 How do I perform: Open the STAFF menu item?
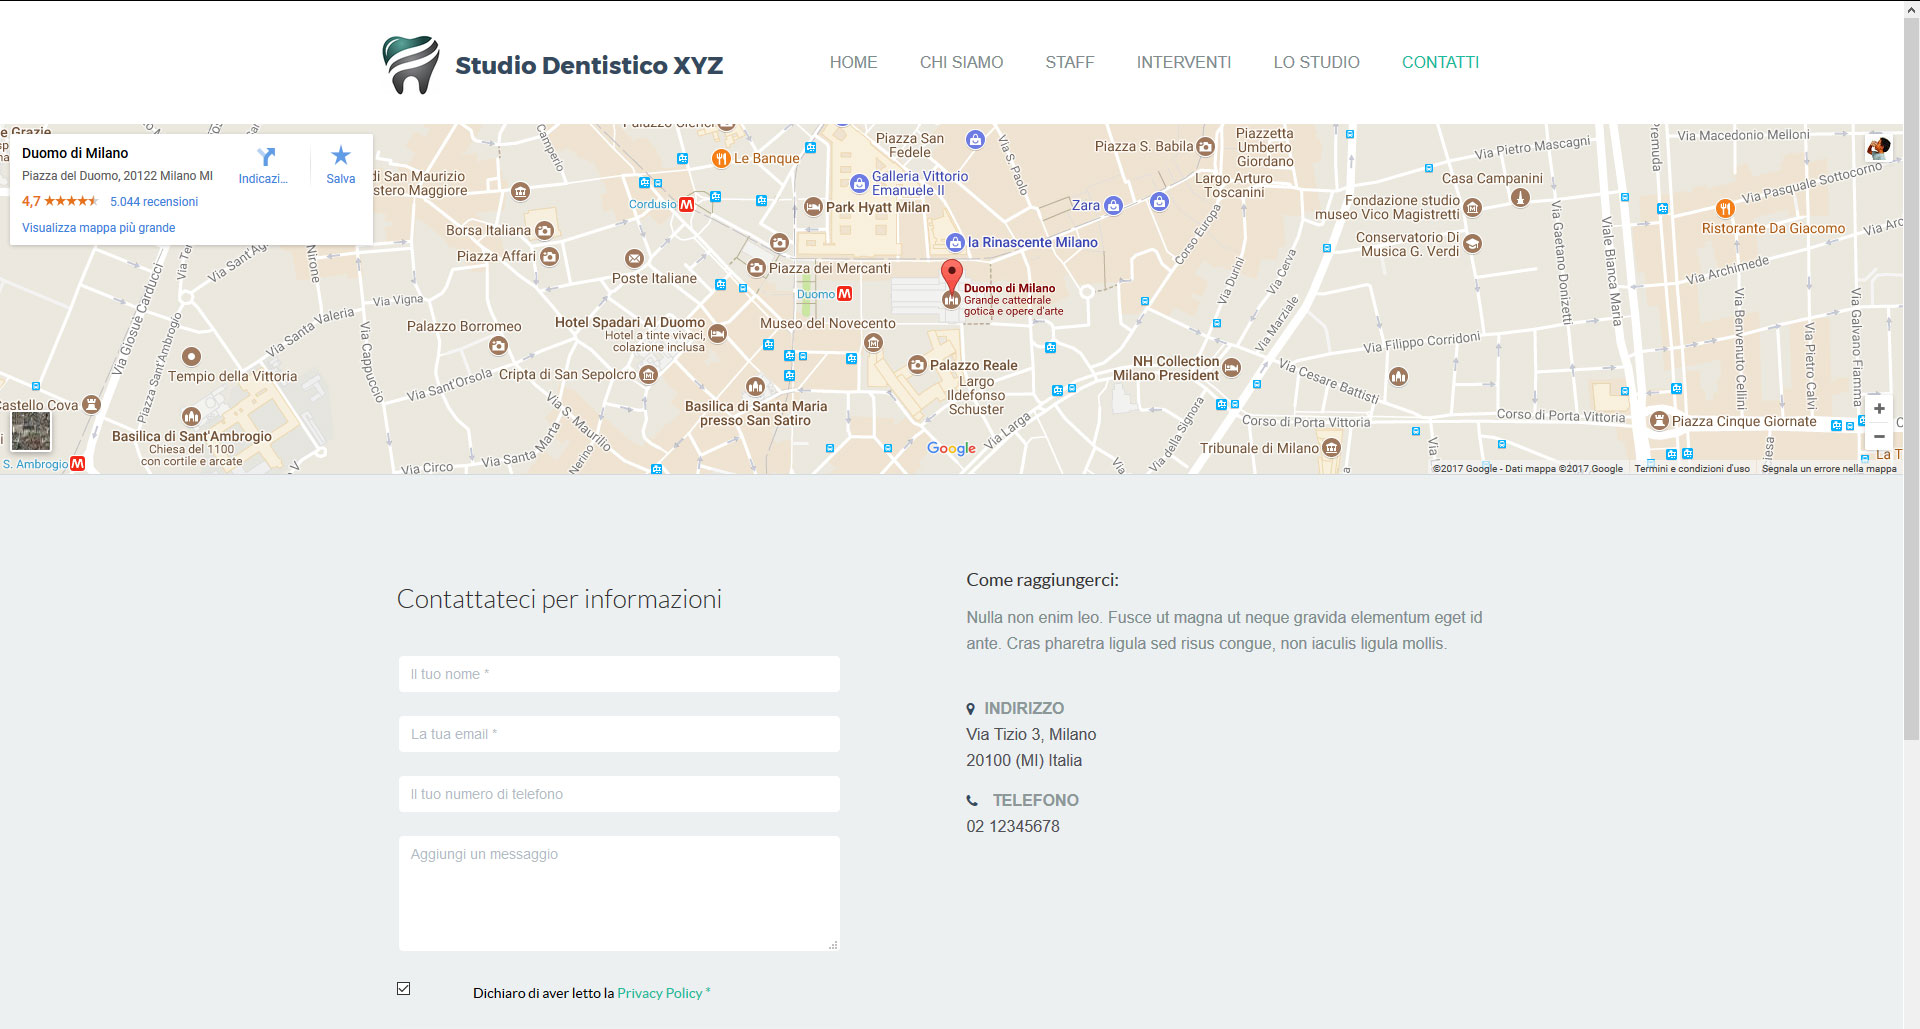[x=1069, y=62]
